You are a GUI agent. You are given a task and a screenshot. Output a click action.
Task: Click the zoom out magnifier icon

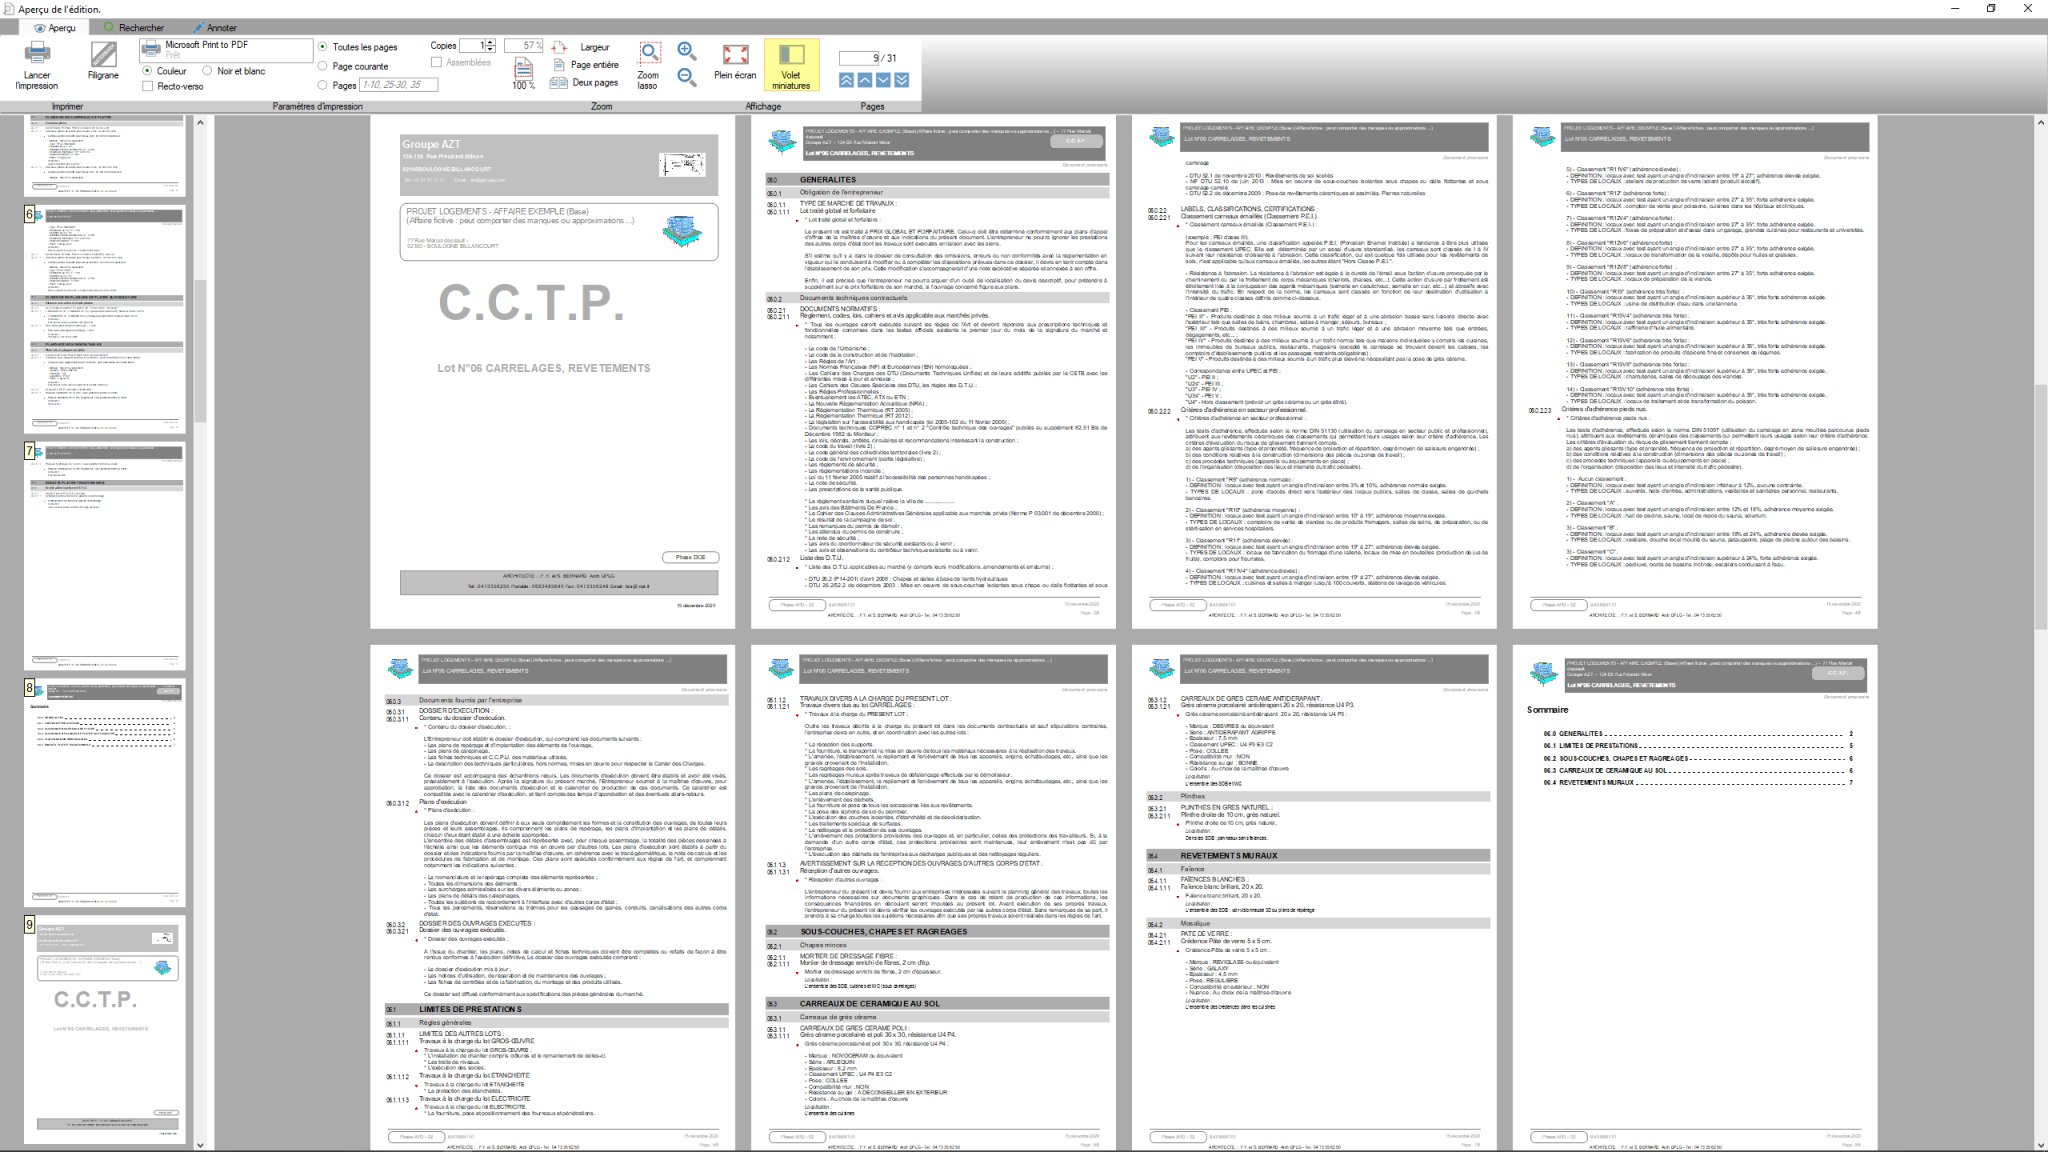(686, 77)
